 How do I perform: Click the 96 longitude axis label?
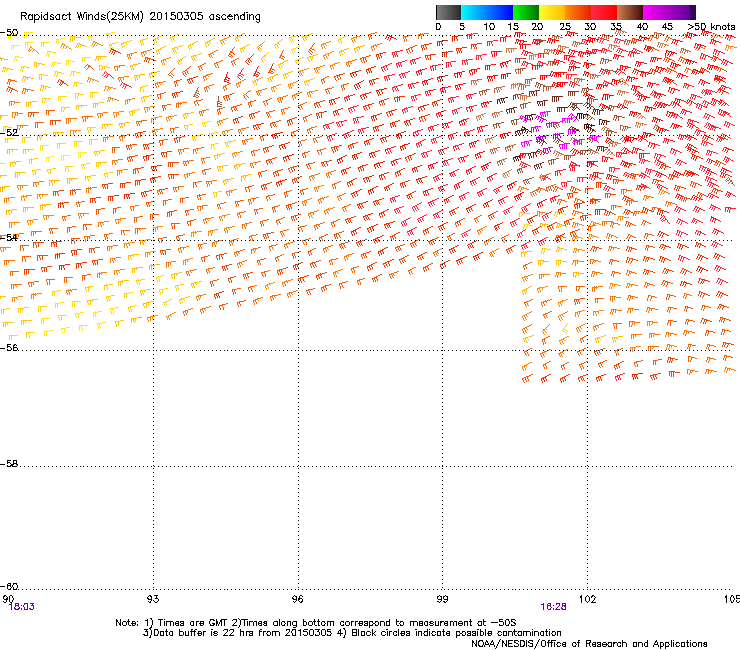point(298,599)
